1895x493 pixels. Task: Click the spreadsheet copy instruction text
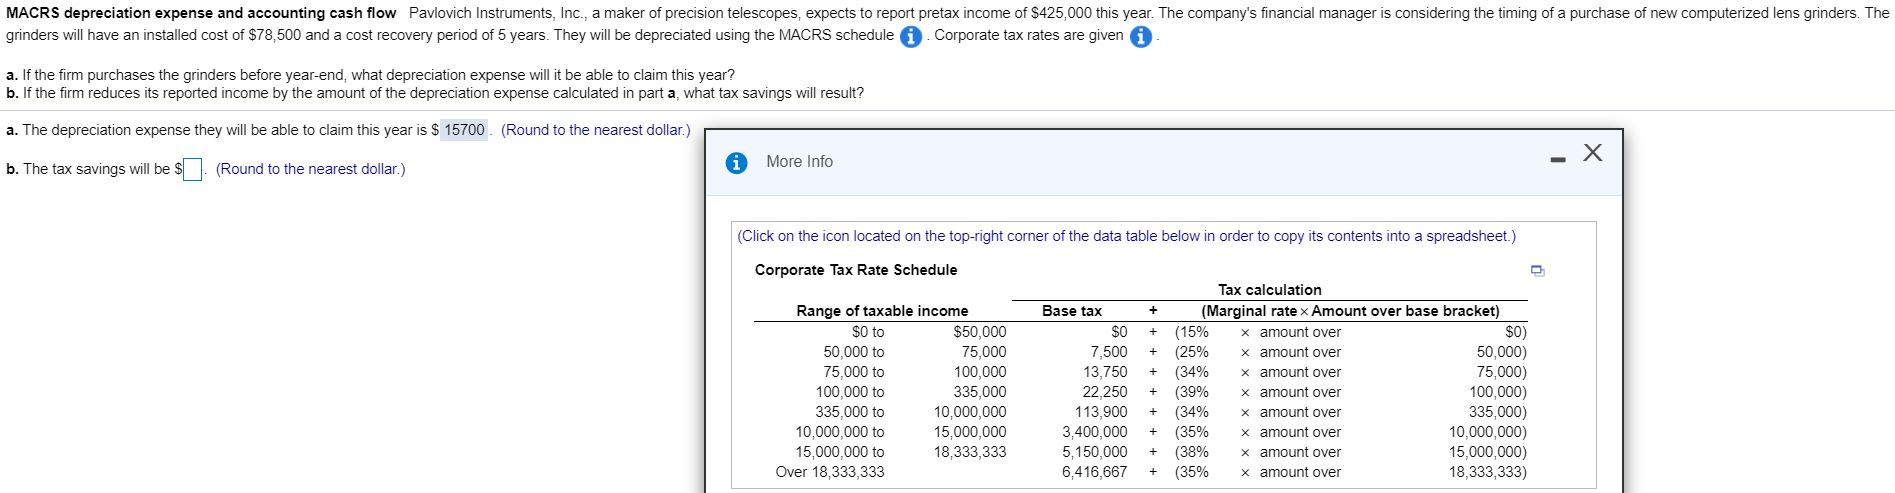[1126, 236]
